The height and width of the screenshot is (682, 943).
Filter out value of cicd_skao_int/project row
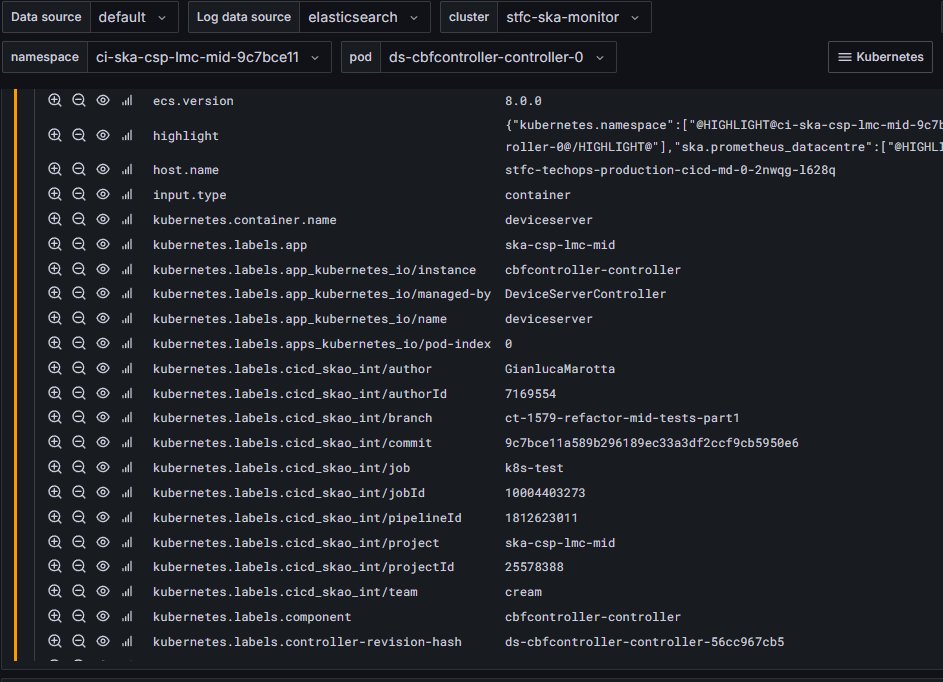tap(79, 542)
